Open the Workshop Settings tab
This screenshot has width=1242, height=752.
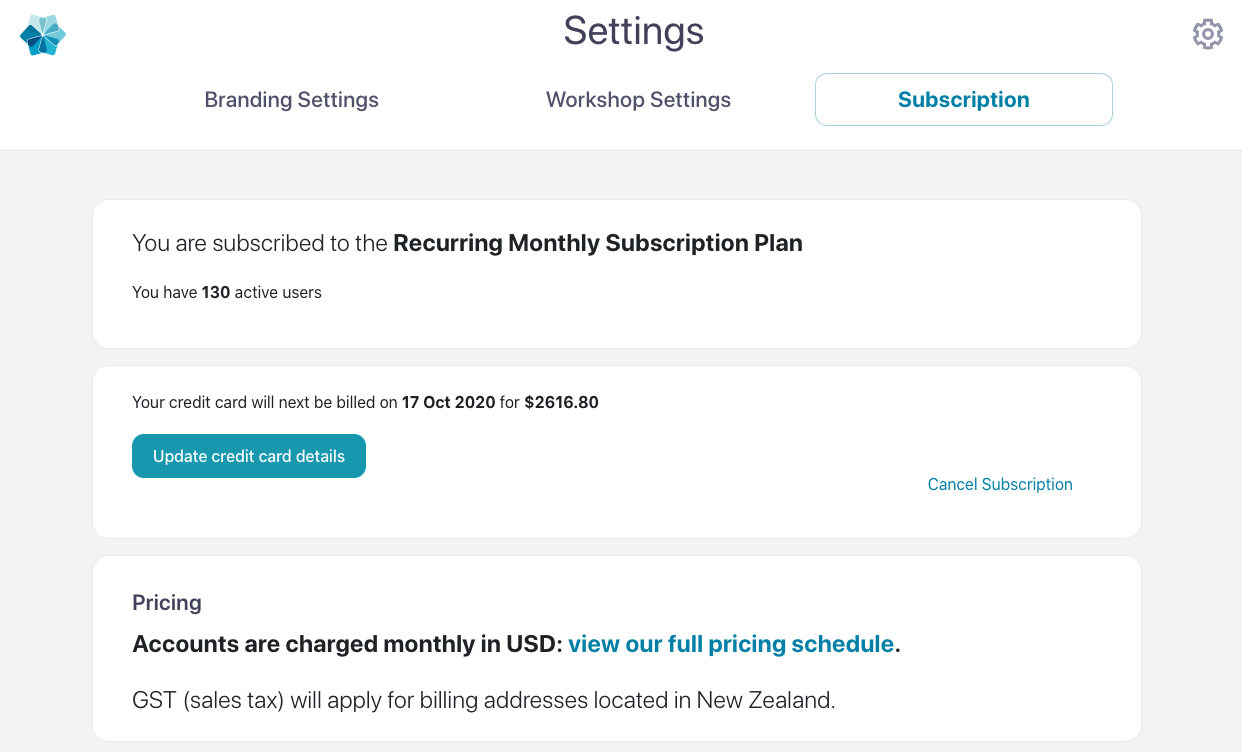[x=638, y=100]
